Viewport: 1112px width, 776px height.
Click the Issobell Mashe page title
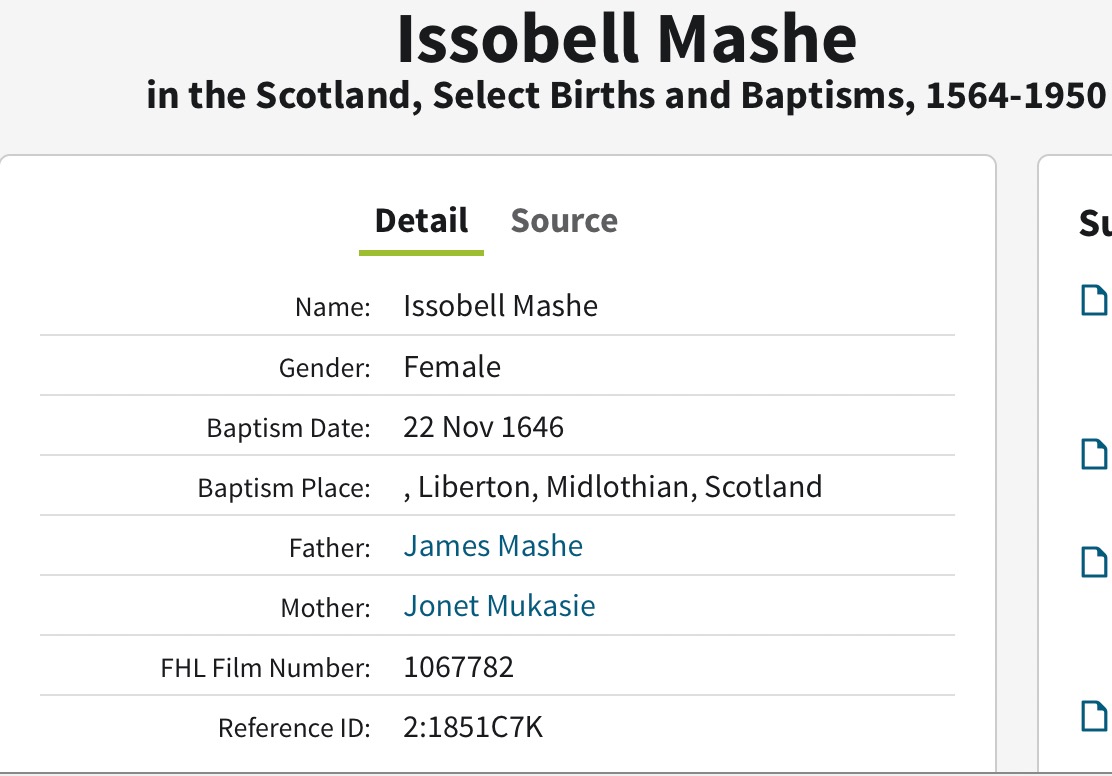(x=627, y=40)
